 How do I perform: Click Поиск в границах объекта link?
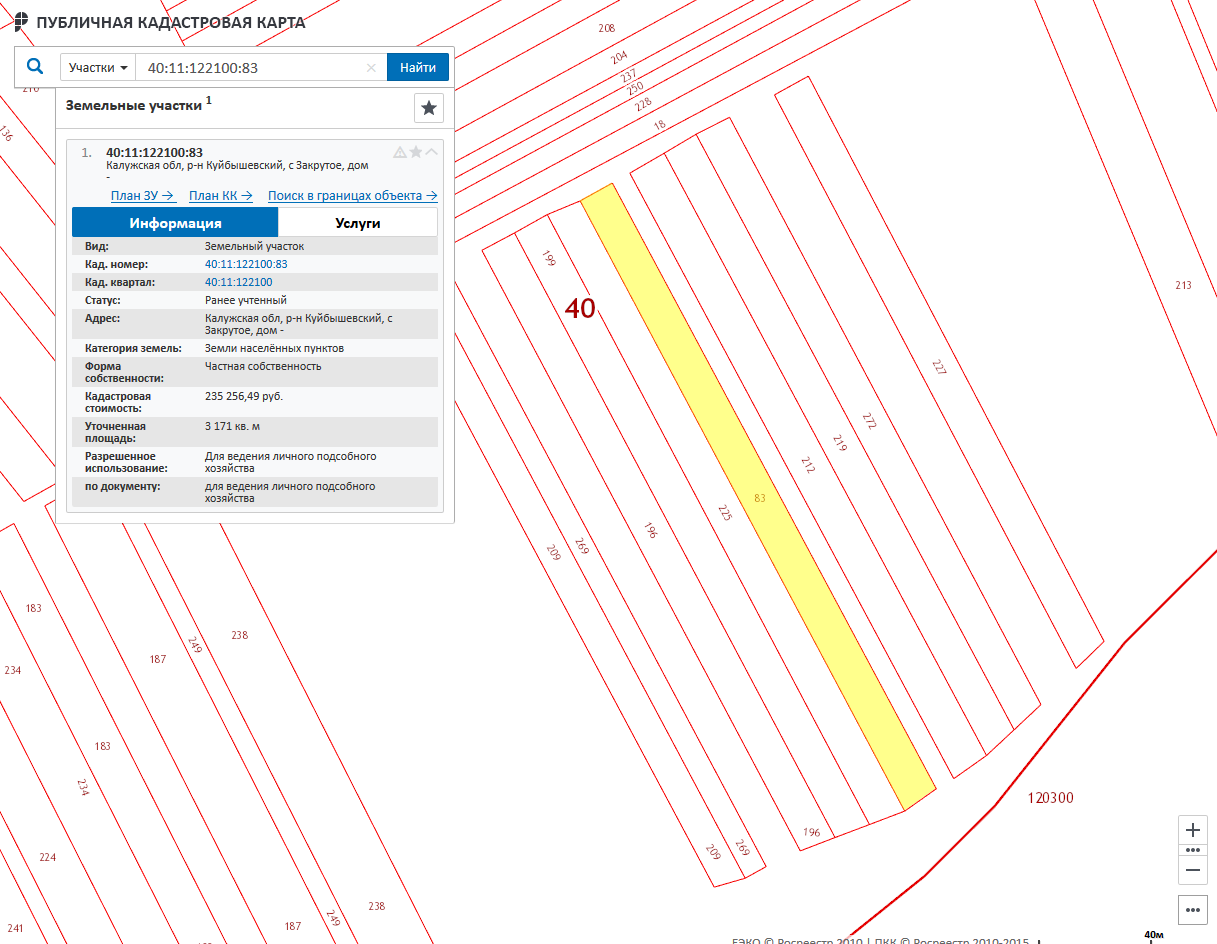point(353,196)
